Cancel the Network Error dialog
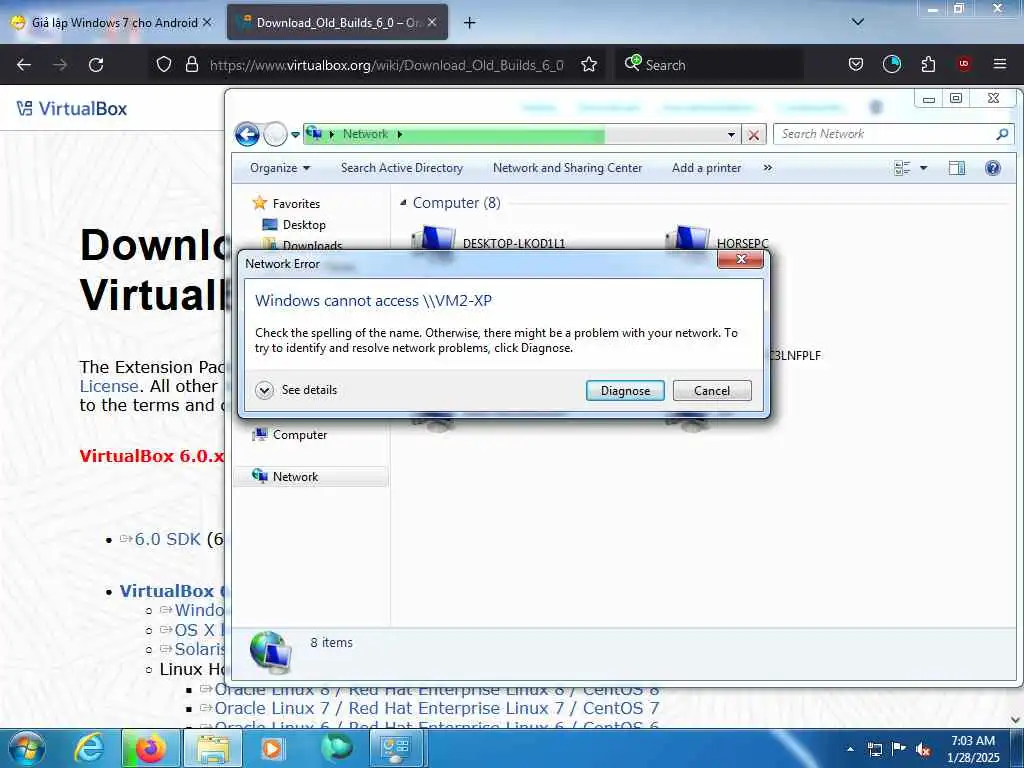The image size is (1024, 768). tap(712, 391)
